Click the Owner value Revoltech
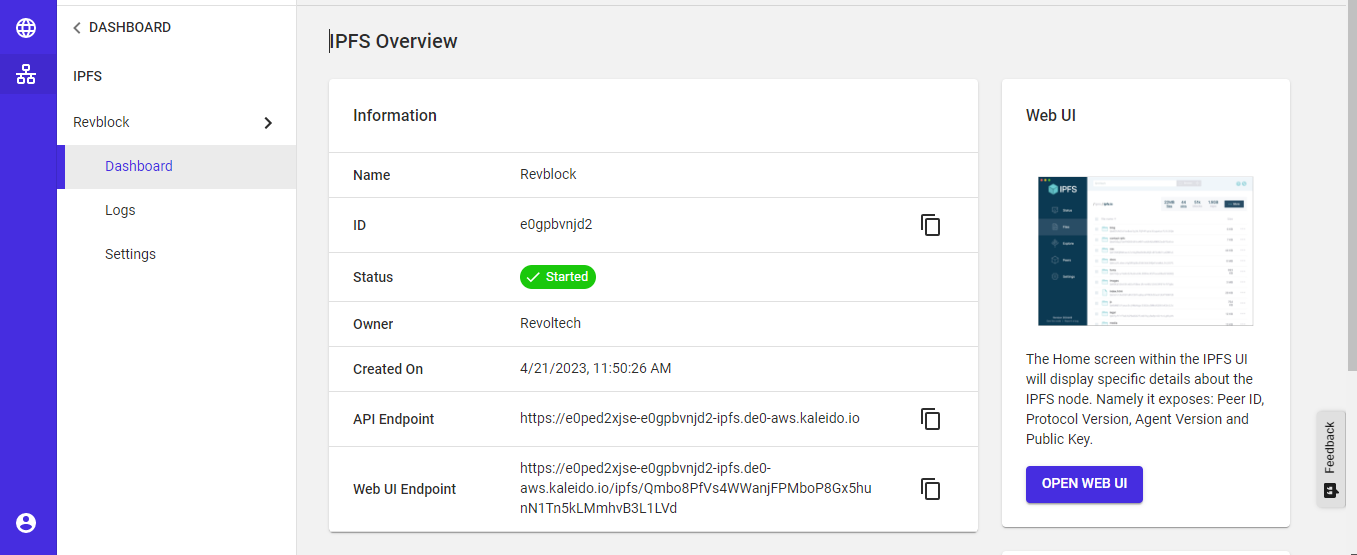 pos(550,323)
